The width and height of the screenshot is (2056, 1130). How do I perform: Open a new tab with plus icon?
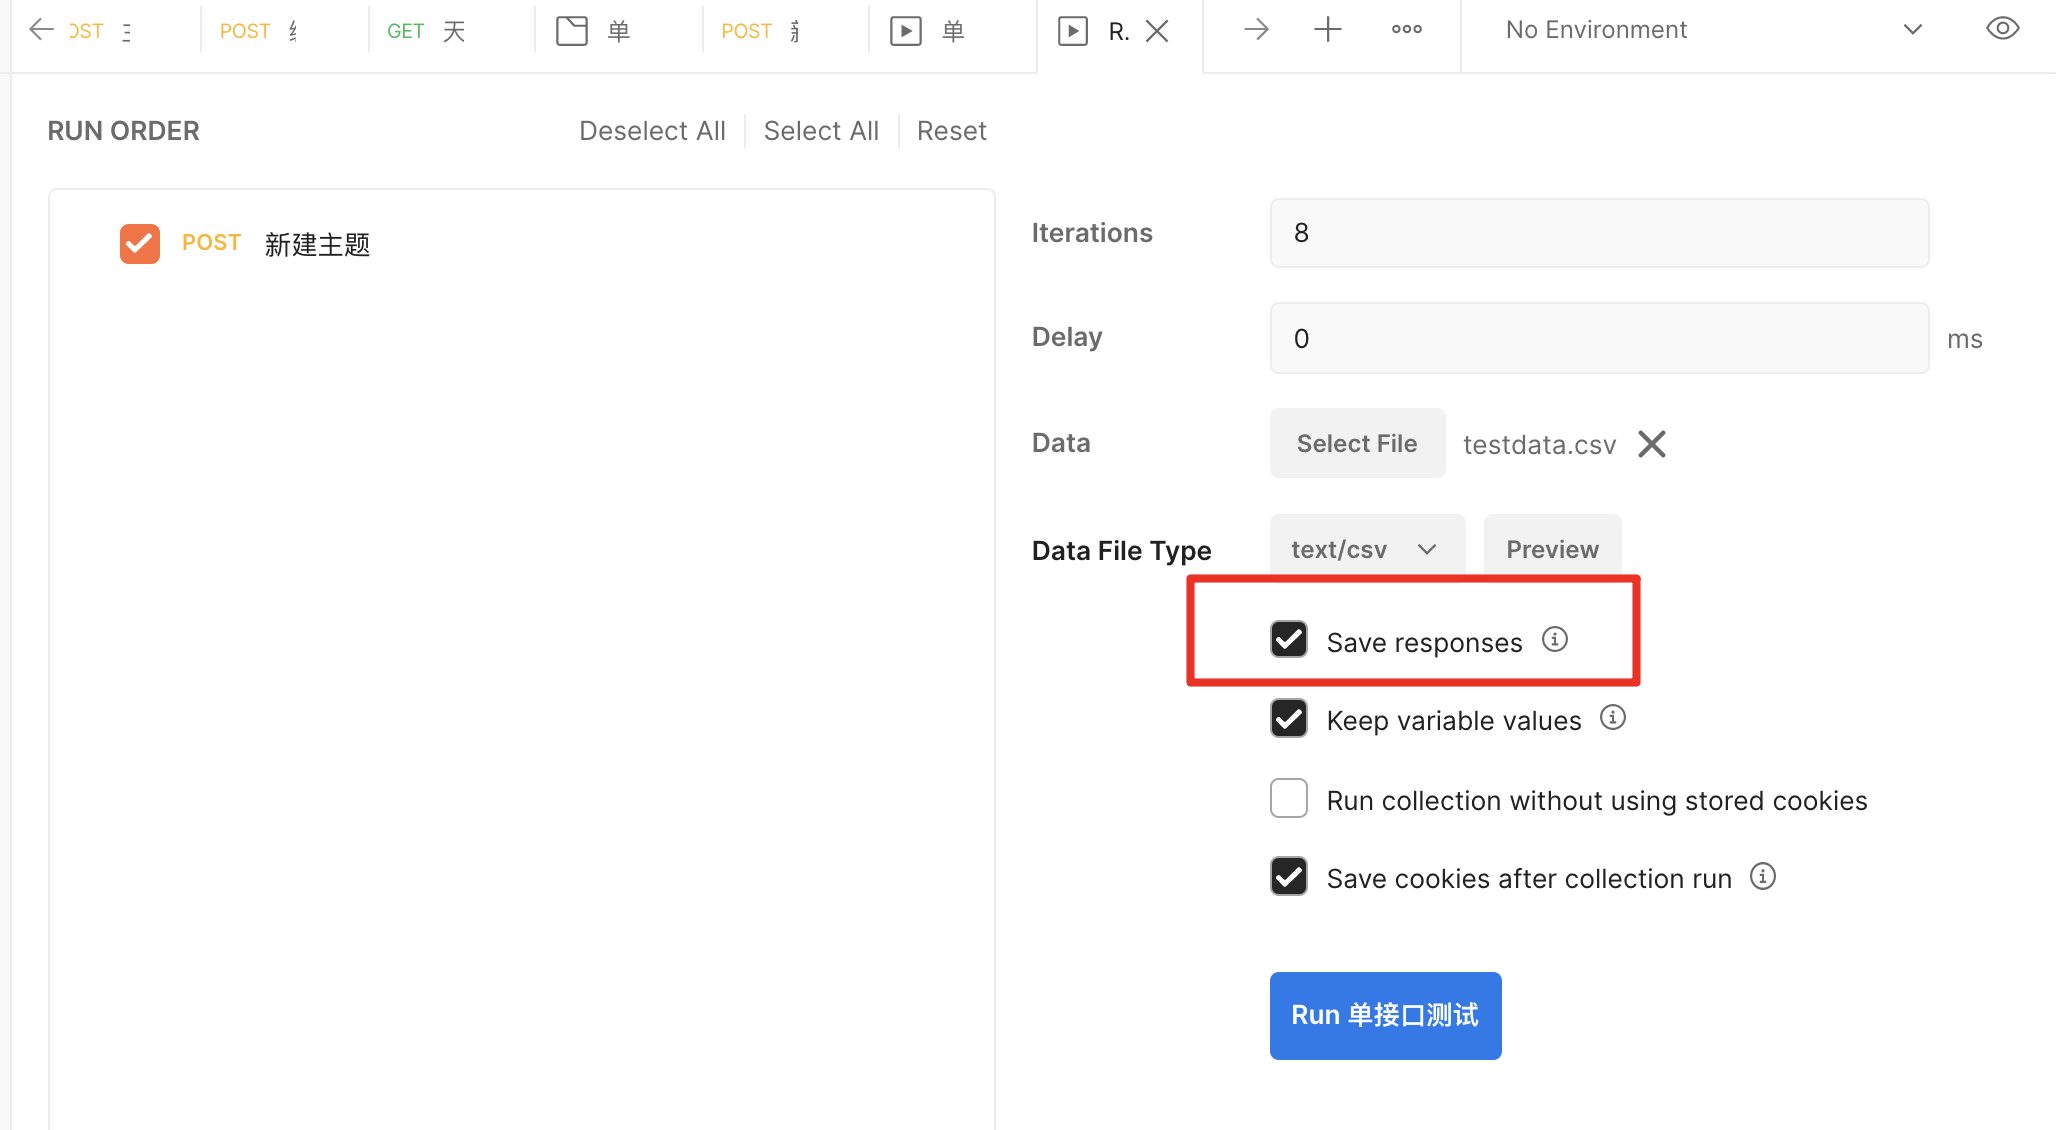[1327, 30]
